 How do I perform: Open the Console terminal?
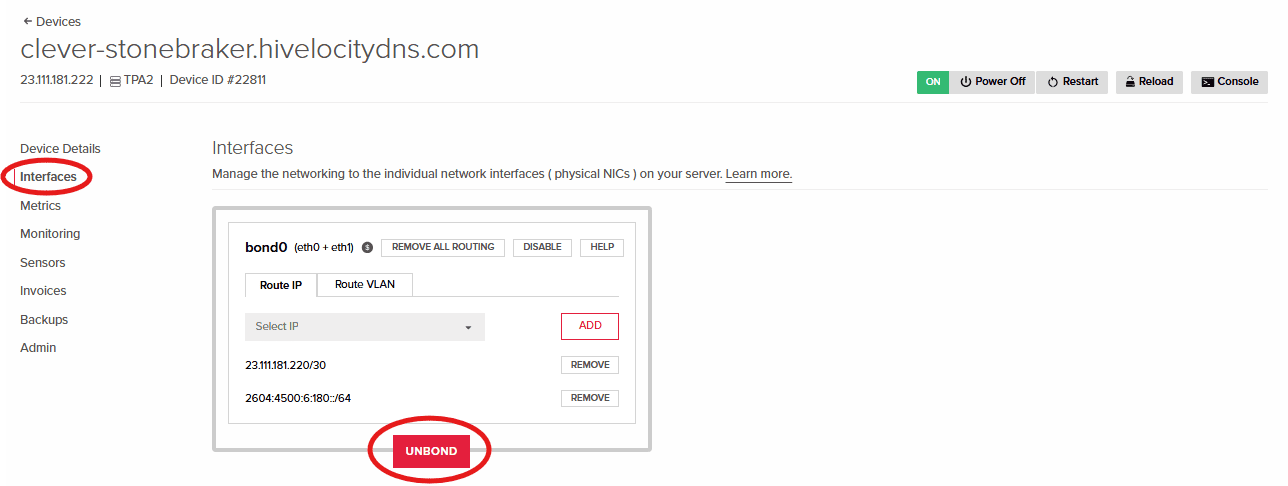(1229, 82)
